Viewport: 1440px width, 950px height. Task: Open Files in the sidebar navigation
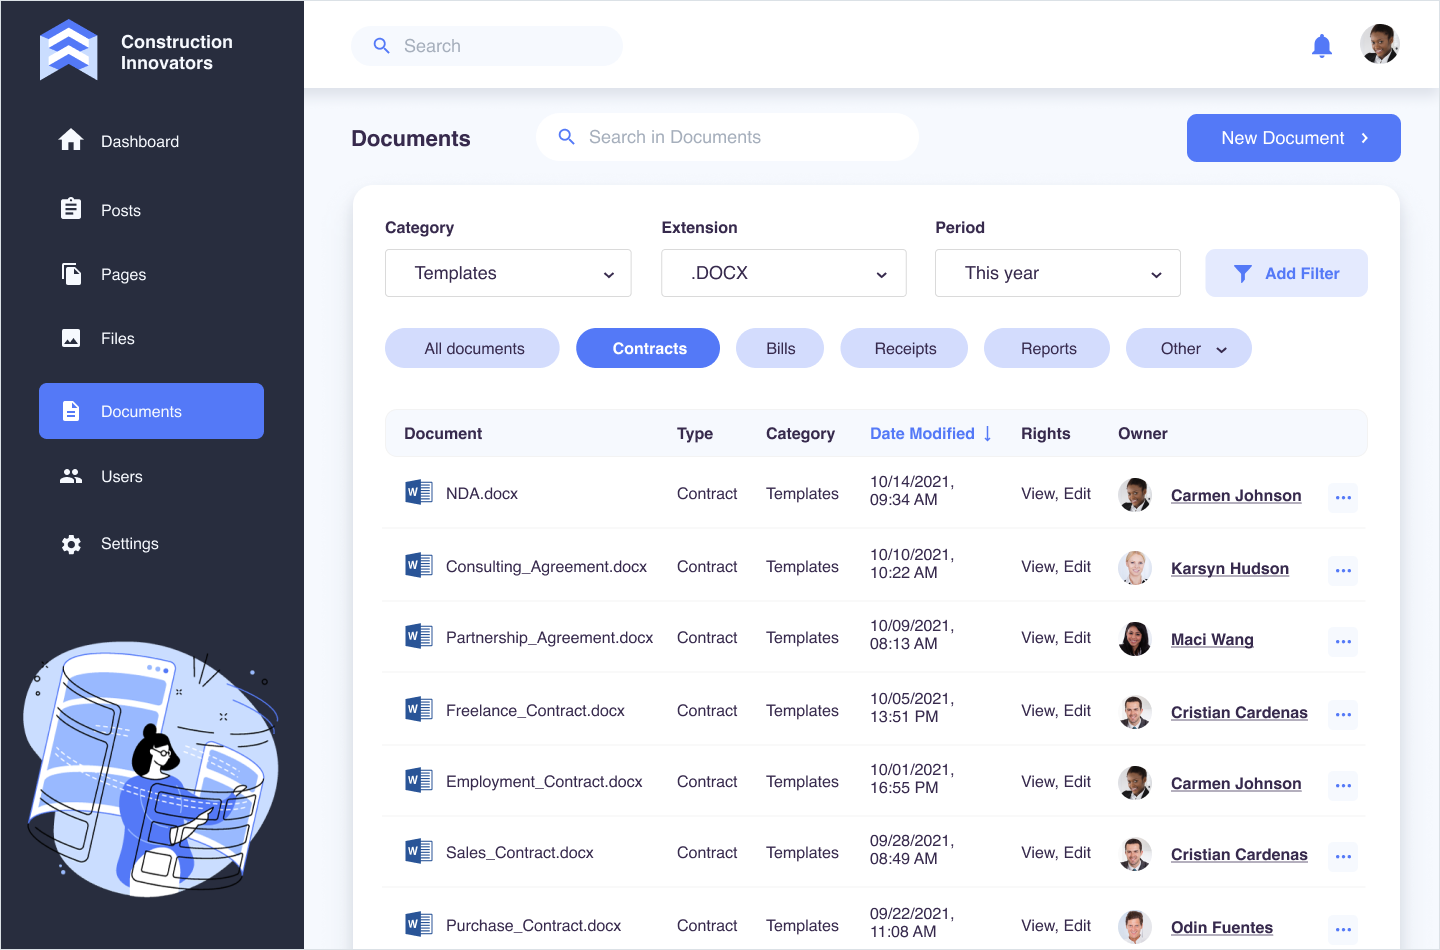tap(117, 339)
